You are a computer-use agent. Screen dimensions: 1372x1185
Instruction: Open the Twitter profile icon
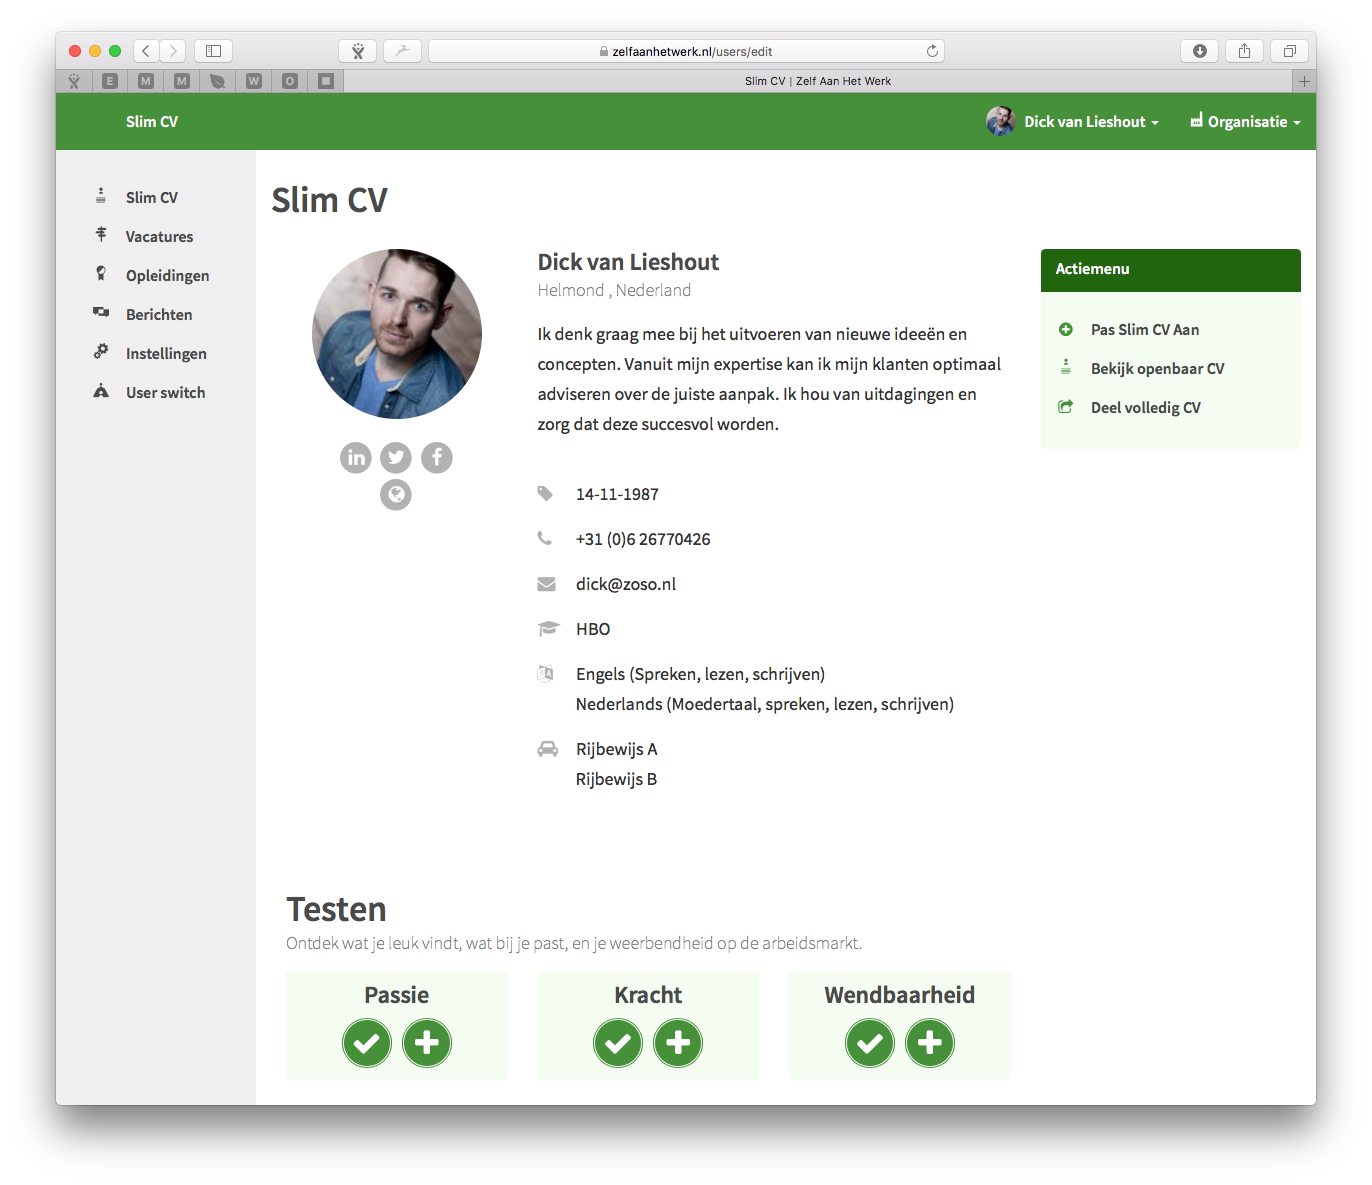(x=396, y=458)
